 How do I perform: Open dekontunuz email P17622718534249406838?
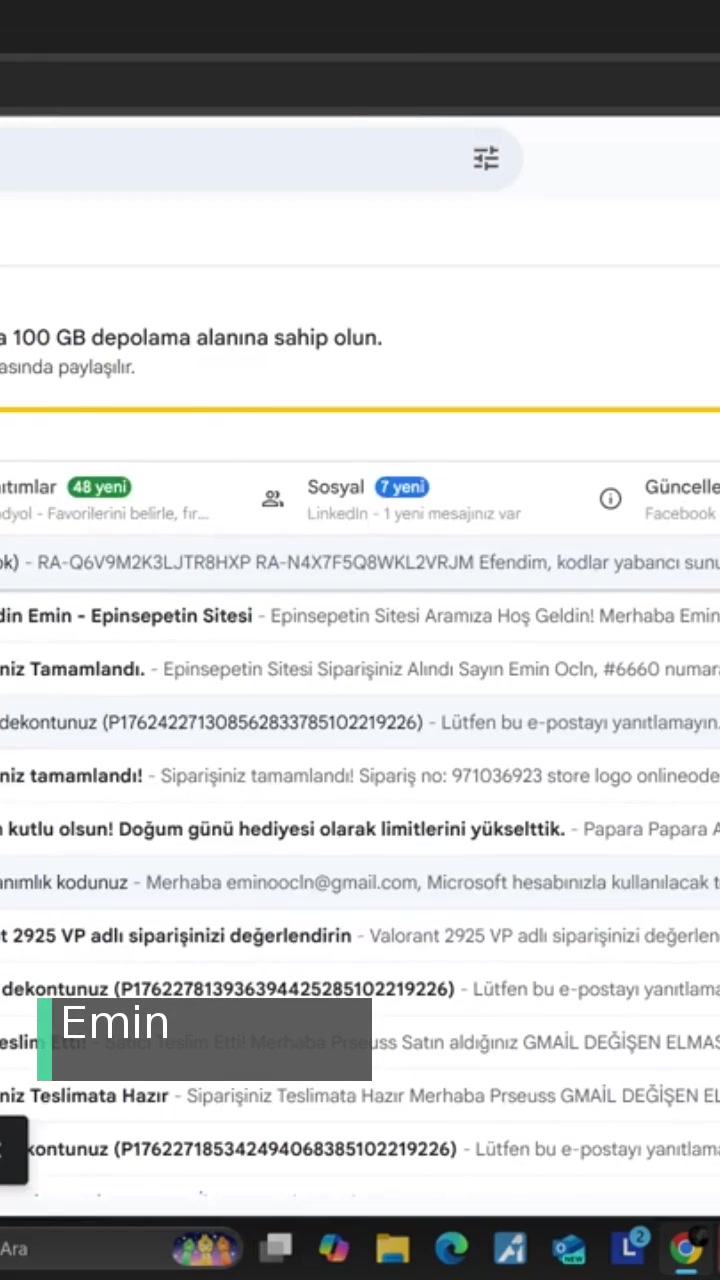tap(360, 1149)
